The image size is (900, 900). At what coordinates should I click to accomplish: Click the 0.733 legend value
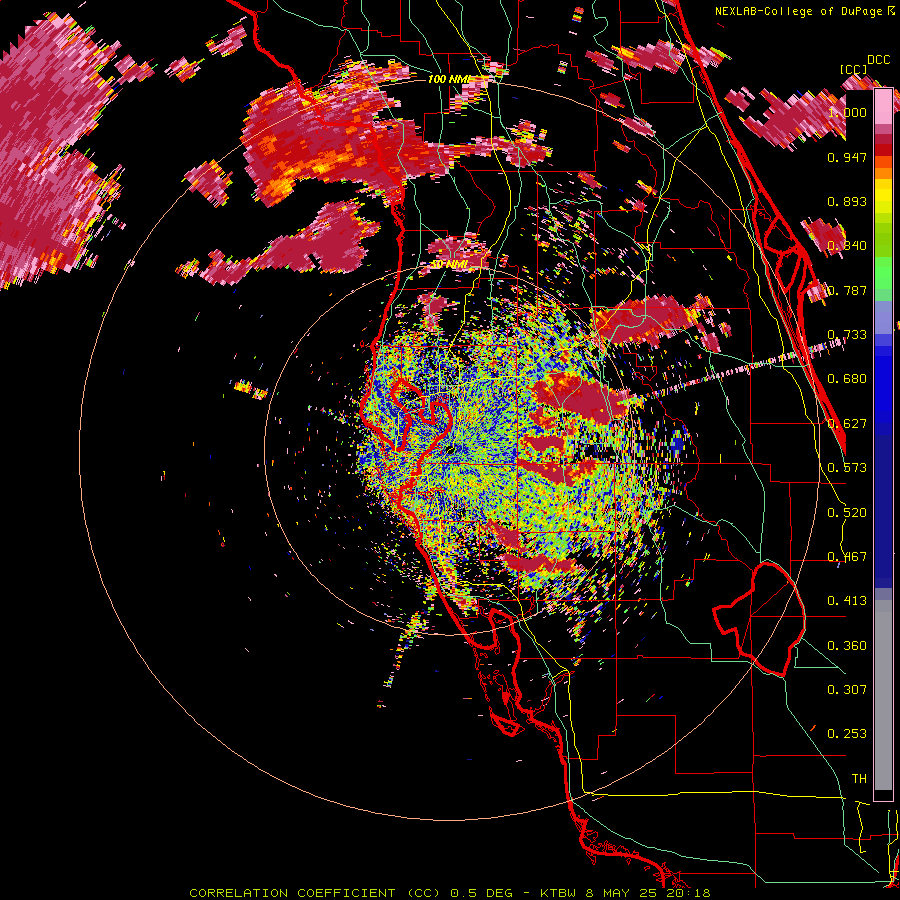tap(847, 335)
